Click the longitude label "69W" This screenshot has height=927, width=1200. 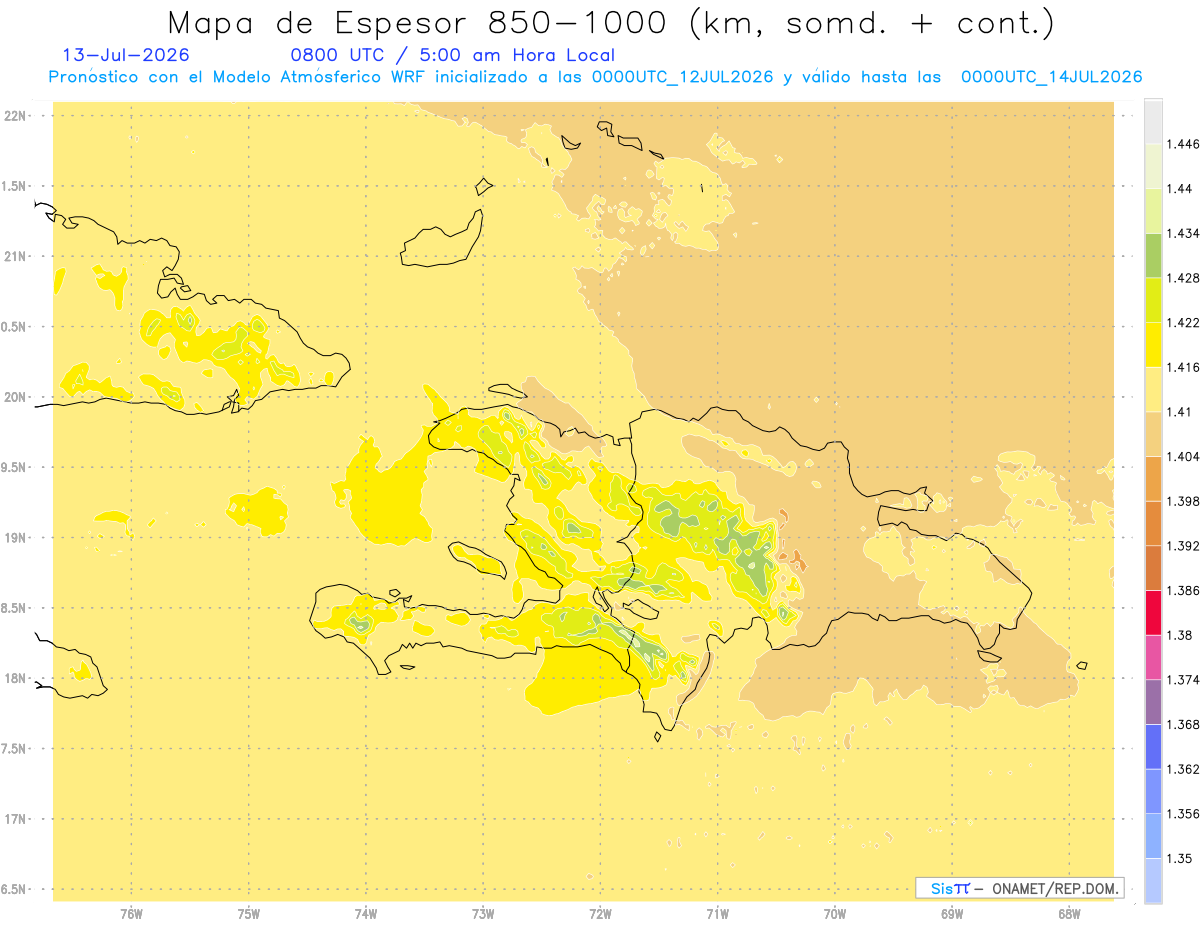click(x=952, y=913)
